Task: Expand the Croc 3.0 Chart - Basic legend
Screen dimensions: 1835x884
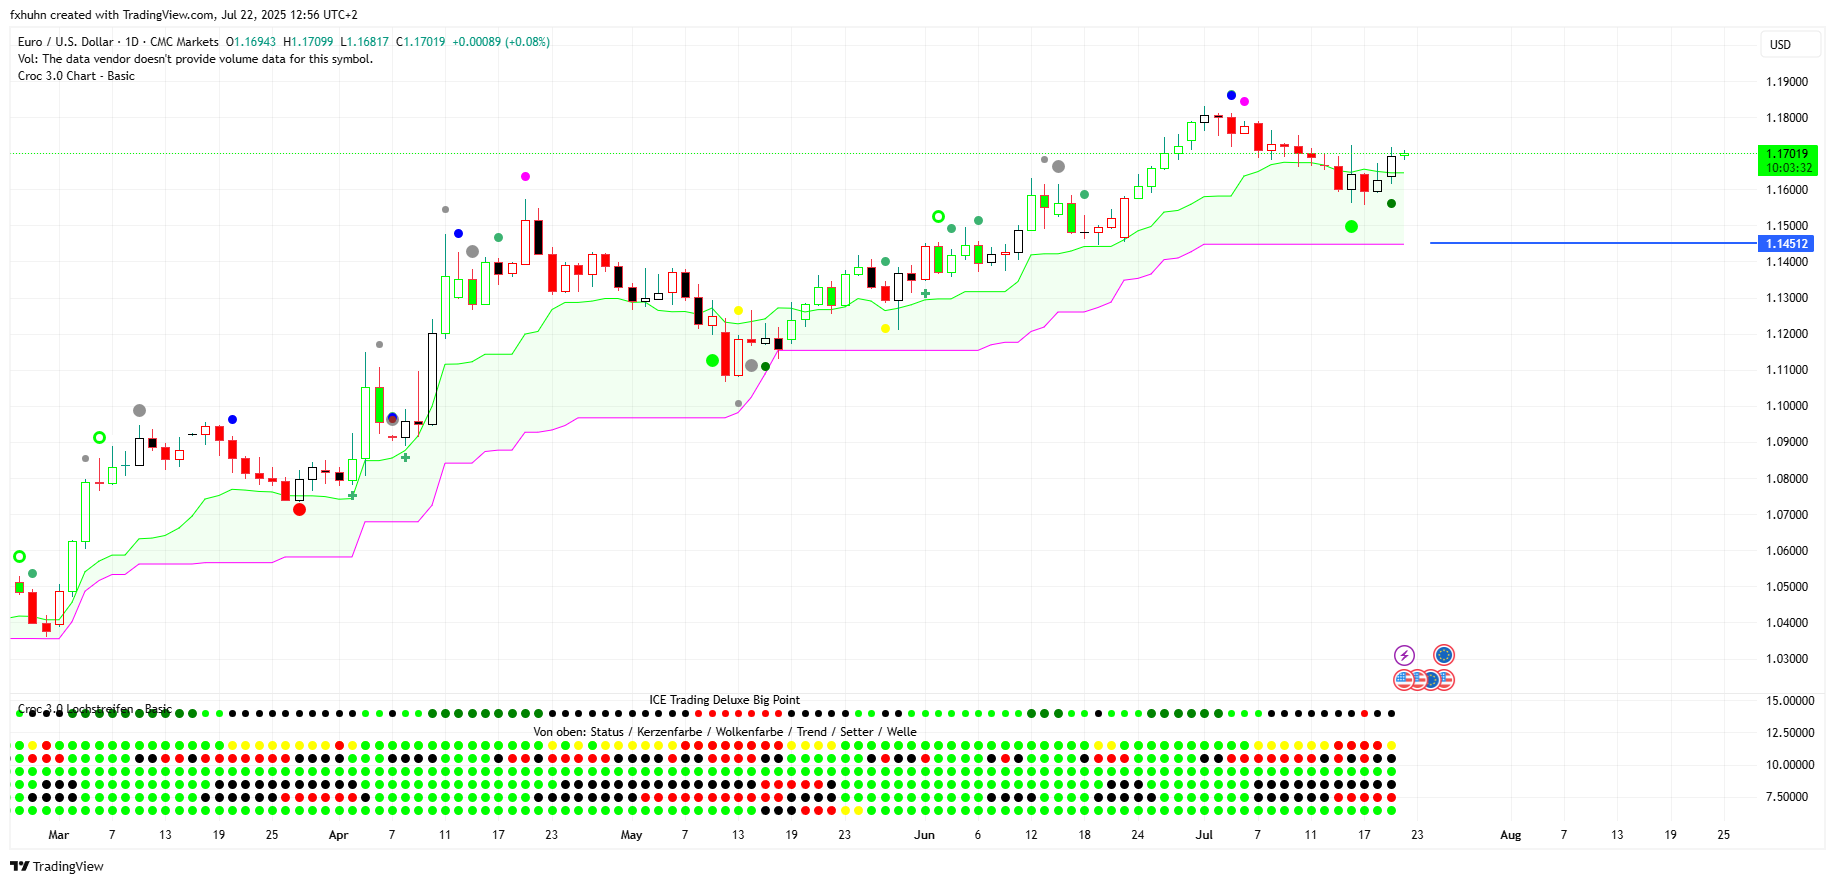Action: coord(76,76)
